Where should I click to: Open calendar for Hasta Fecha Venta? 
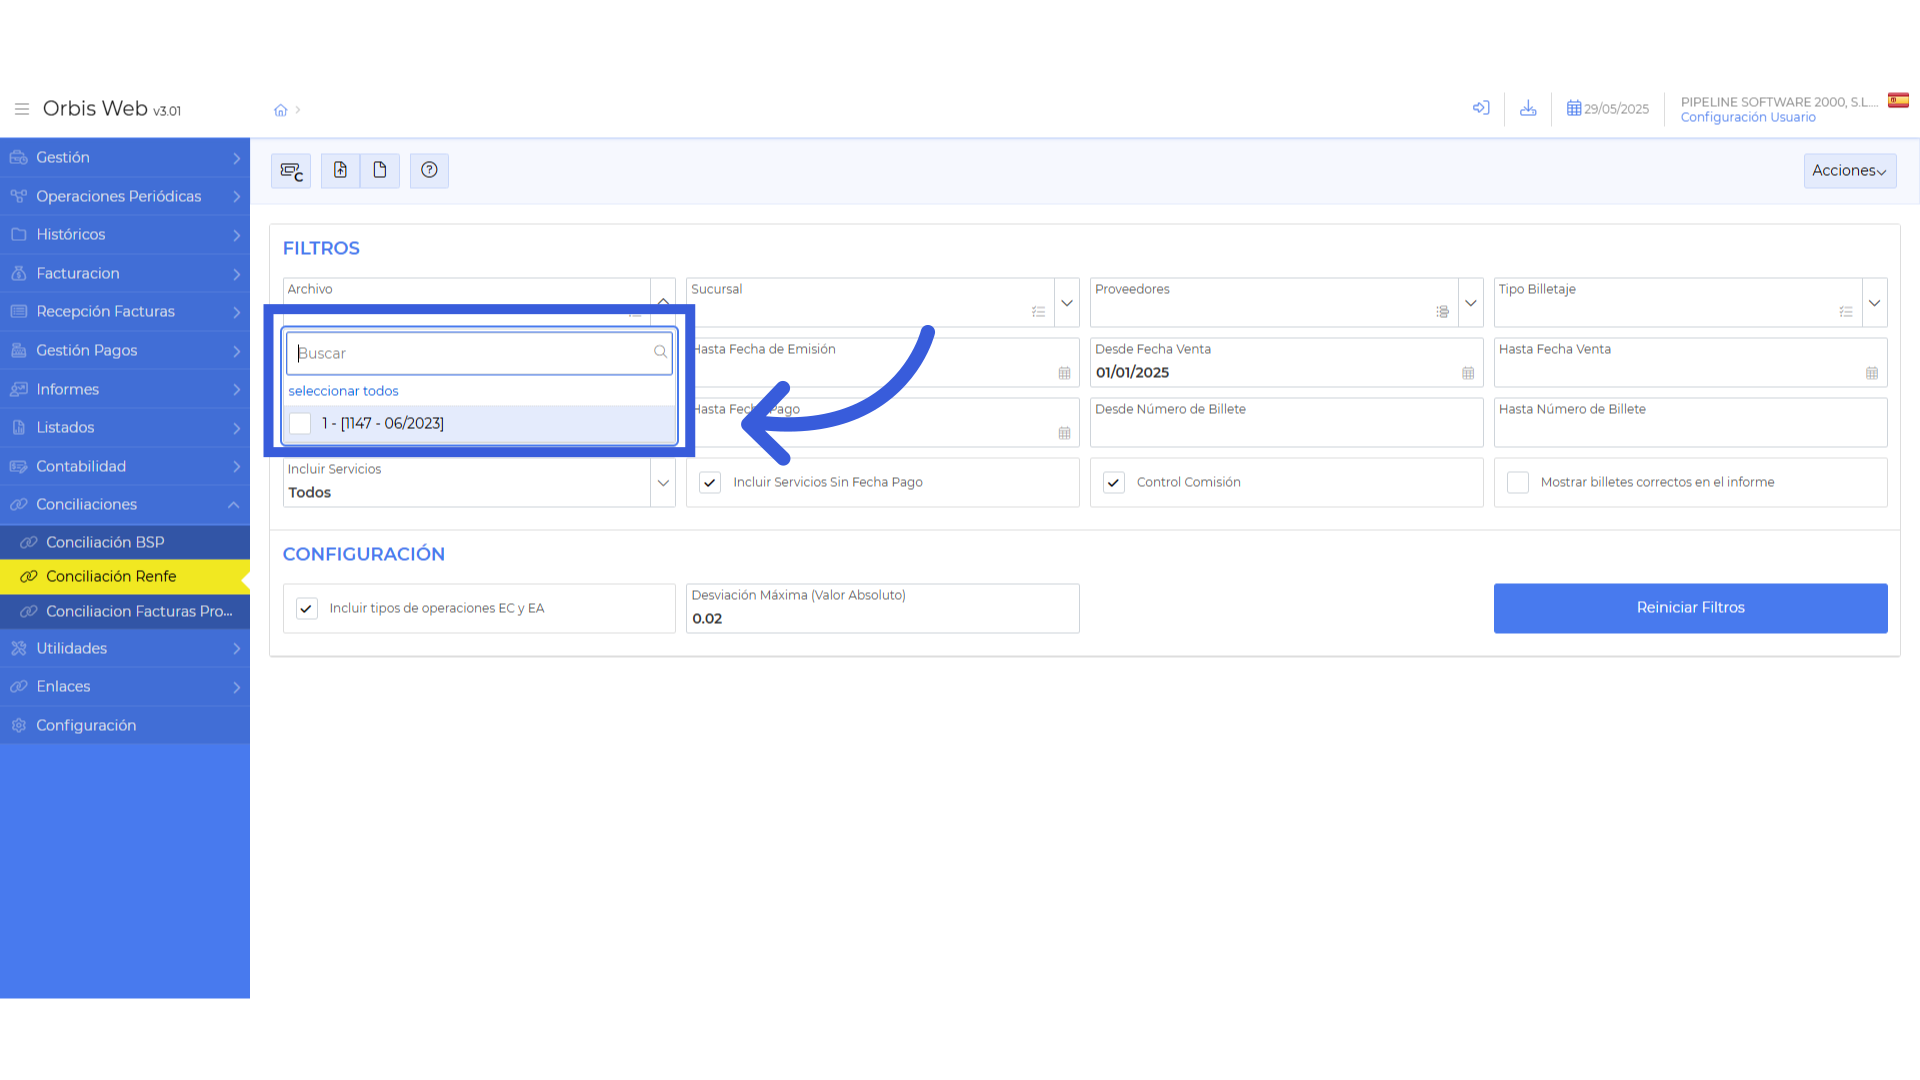[x=1872, y=373]
